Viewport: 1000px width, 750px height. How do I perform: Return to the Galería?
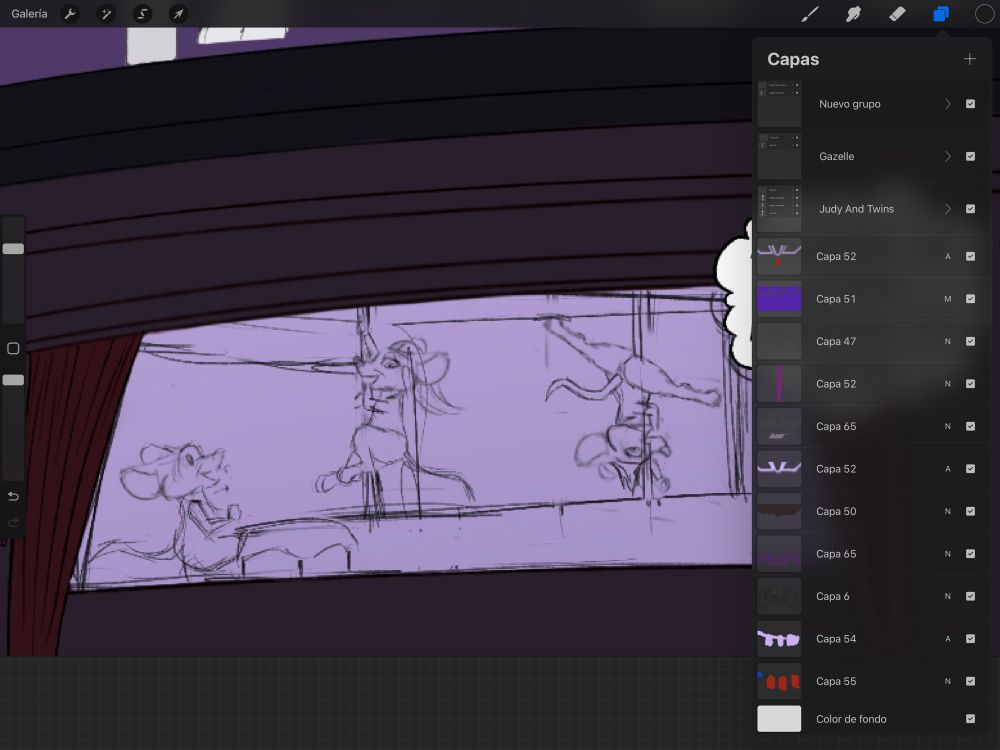point(29,14)
